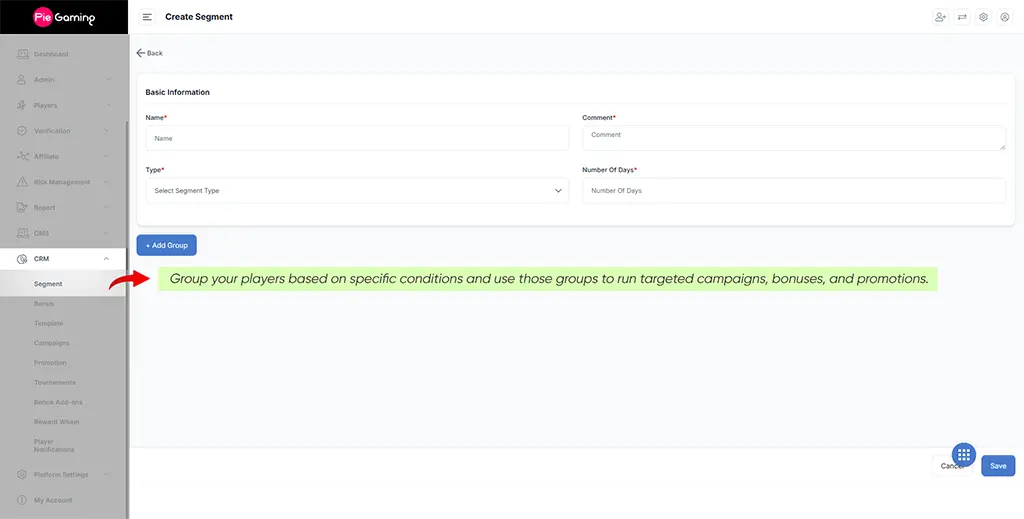The width and height of the screenshot is (1024, 519).
Task: Click the Risk Management warning icon
Action: point(22,182)
